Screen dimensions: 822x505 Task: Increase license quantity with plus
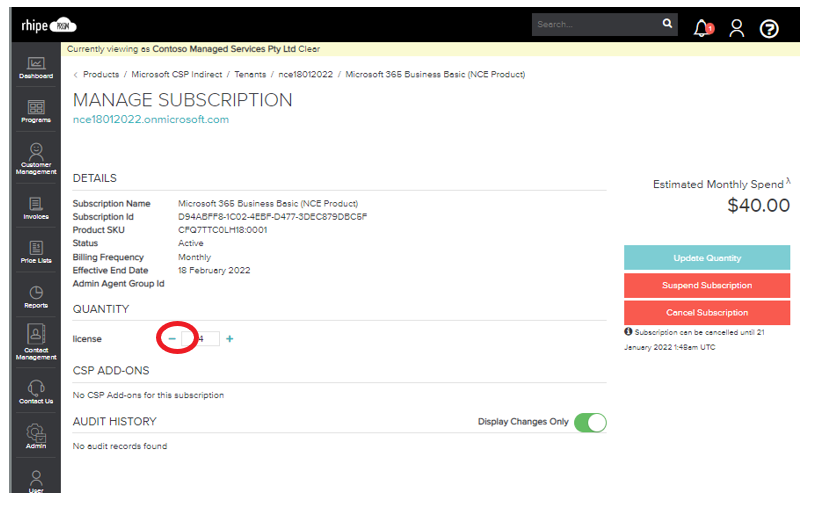point(230,339)
